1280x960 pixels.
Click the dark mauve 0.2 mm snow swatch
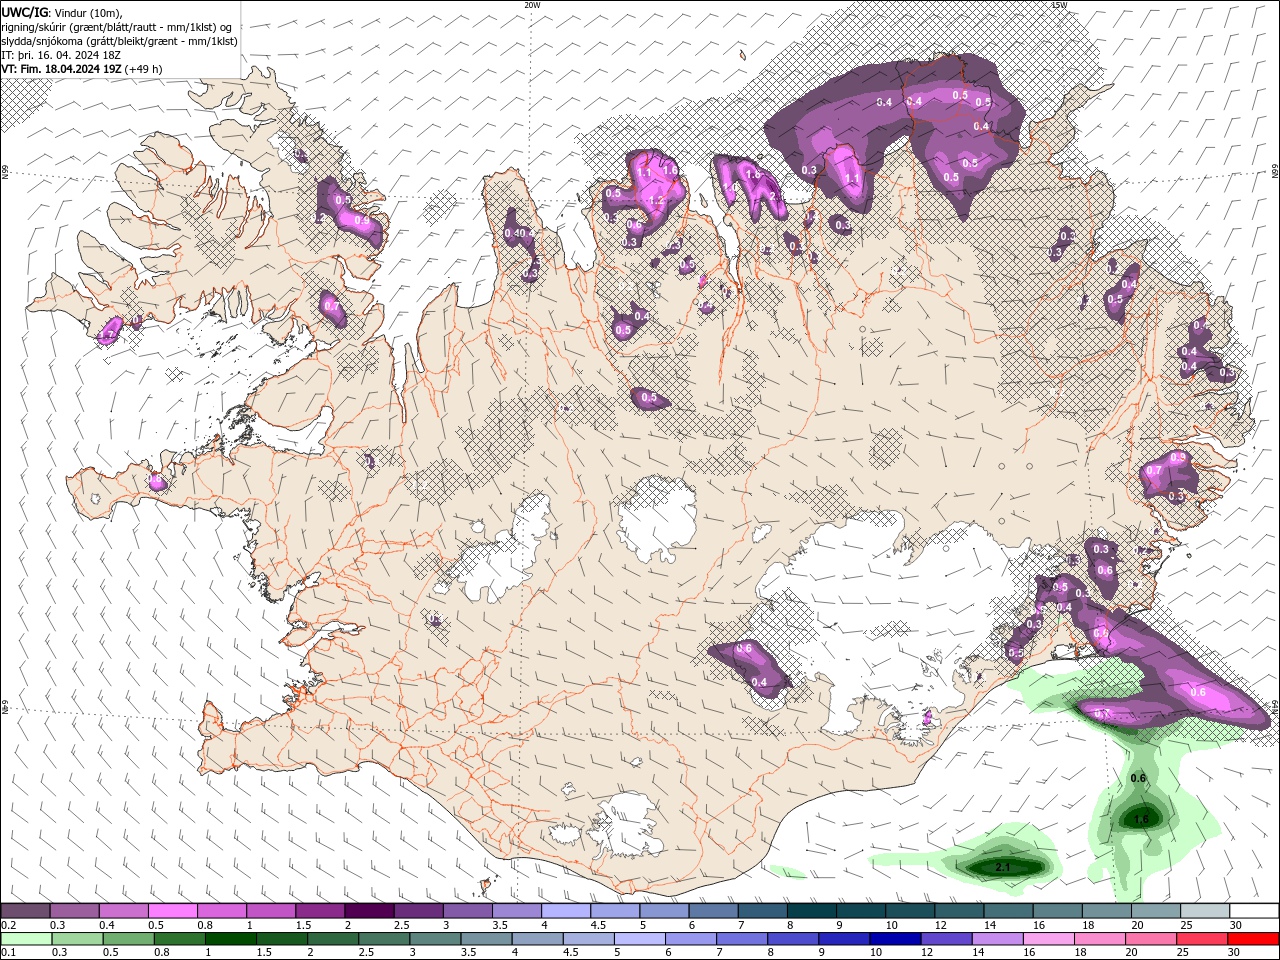pyautogui.click(x=25, y=911)
